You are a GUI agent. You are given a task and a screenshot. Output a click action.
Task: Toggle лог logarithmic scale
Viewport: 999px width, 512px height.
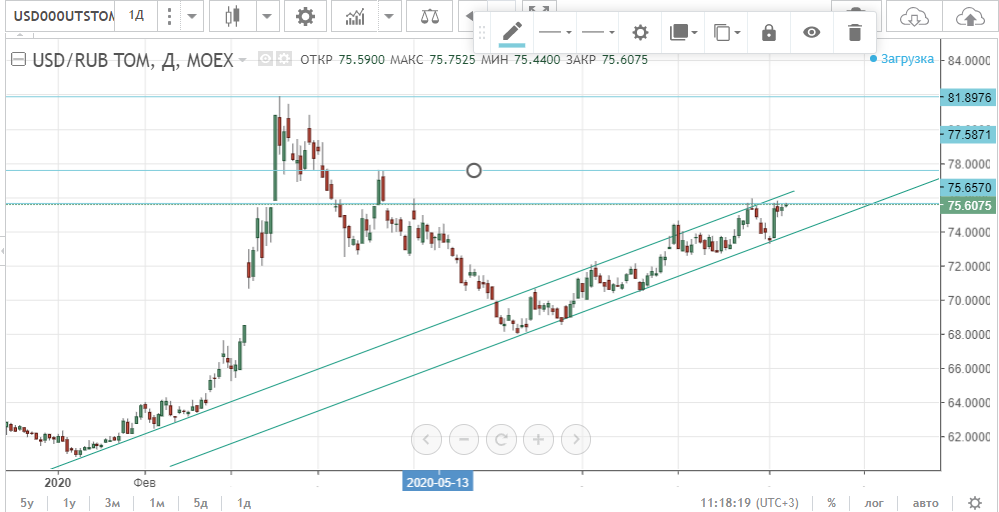click(x=874, y=503)
